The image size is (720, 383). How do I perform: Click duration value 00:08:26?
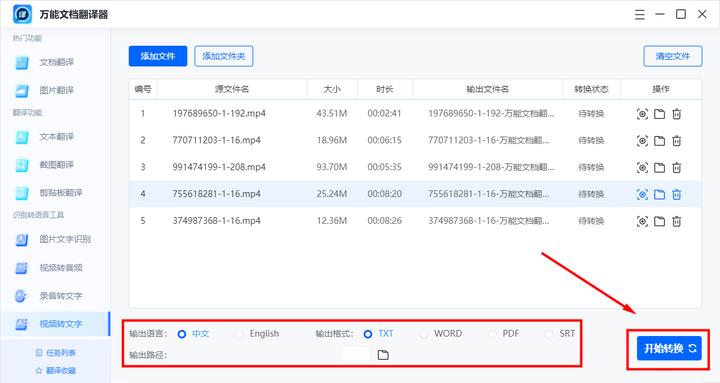click(x=384, y=221)
